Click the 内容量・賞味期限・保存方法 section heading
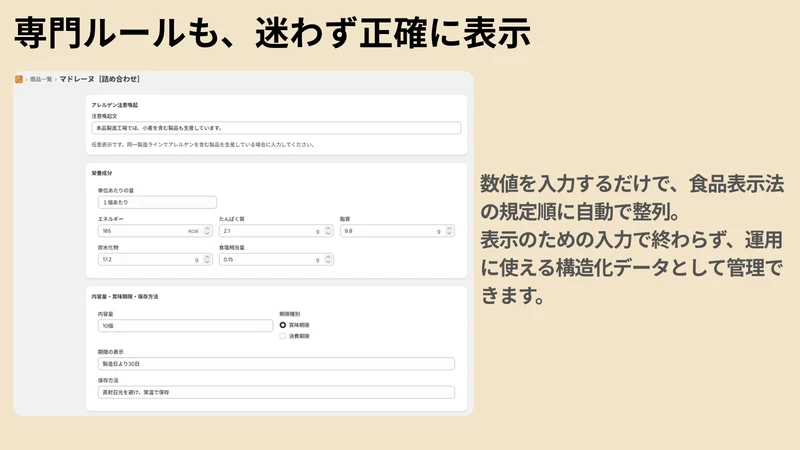Viewport: 800px width, 450px height. [125, 296]
